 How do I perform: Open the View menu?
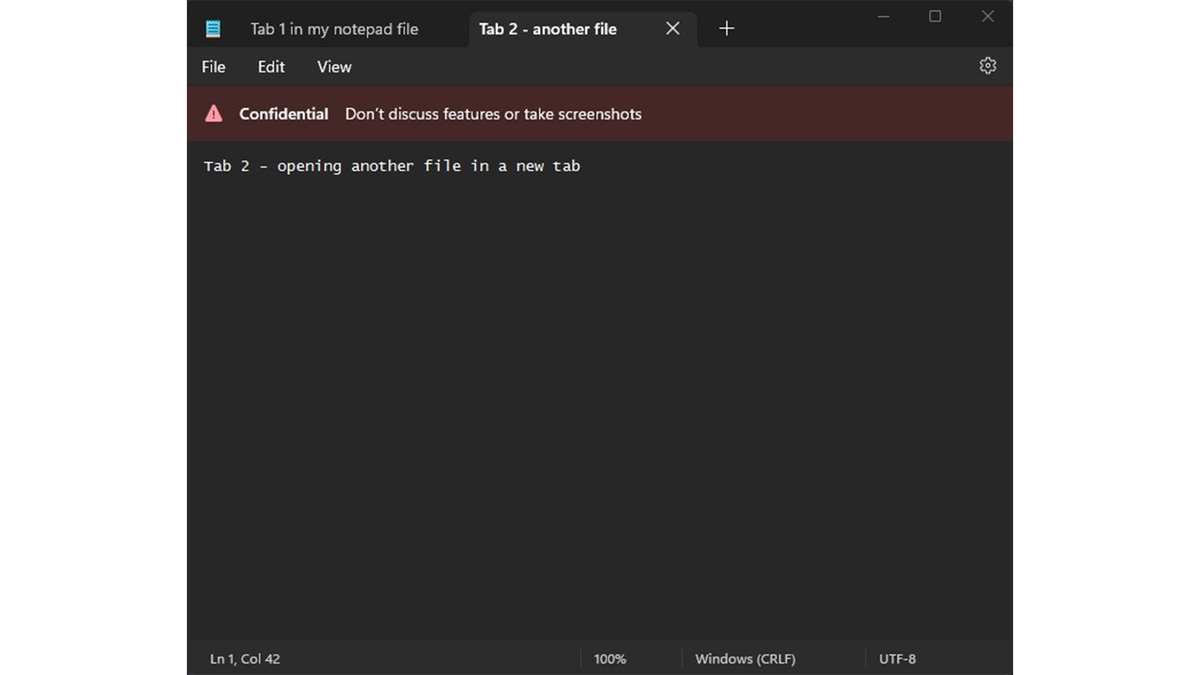[x=333, y=66]
